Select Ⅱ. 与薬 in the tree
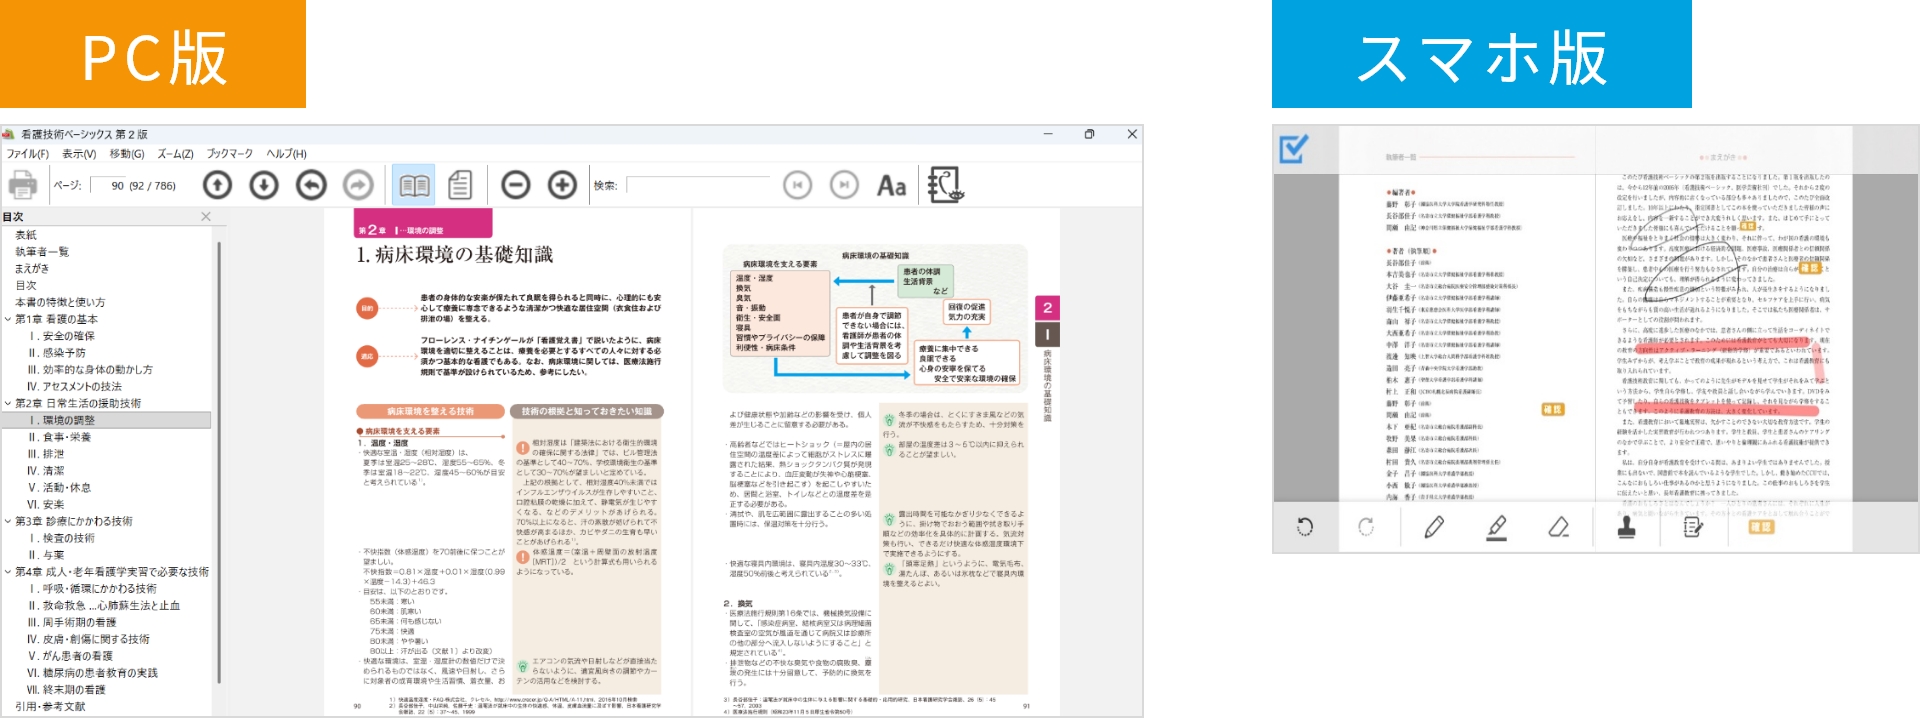The height and width of the screenshot is (718, 1920). [x=46, y=555]
